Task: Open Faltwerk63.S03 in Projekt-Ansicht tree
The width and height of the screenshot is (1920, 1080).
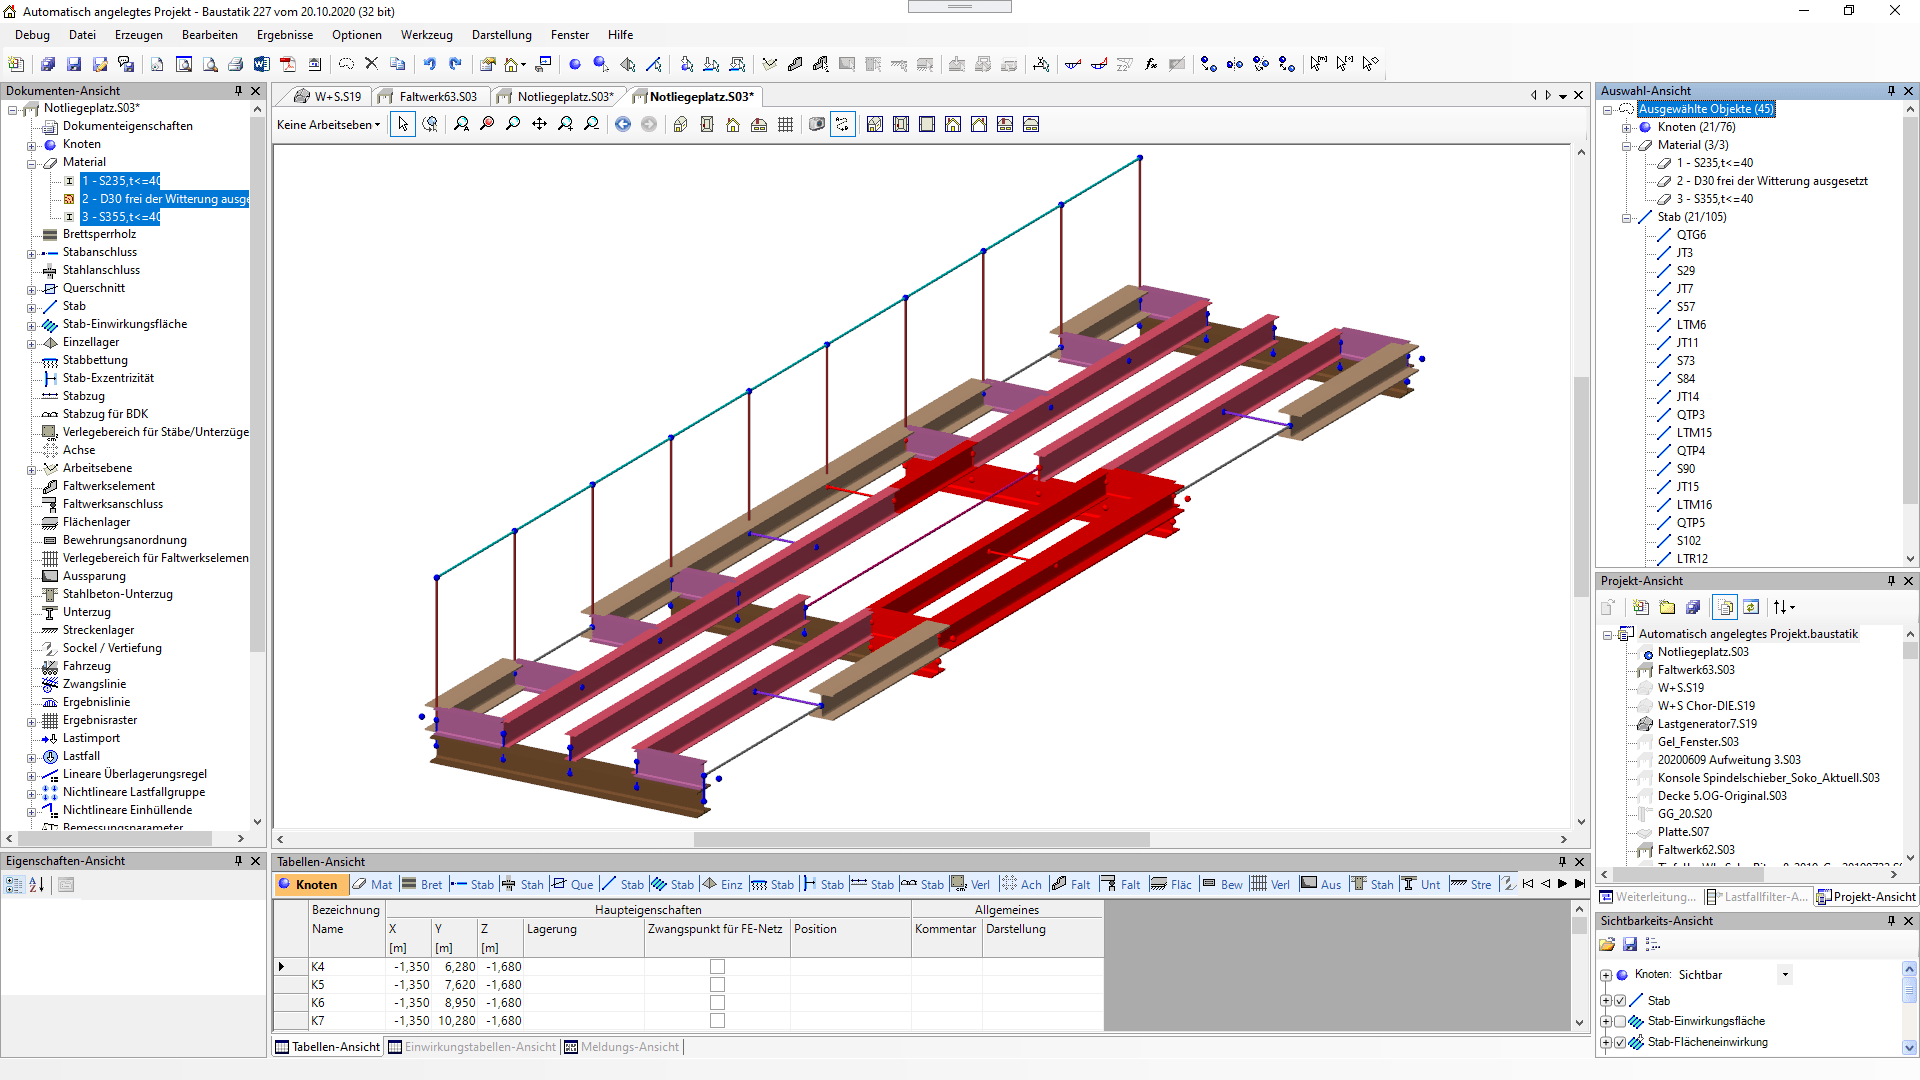Action: click(x=1696, y=670)
